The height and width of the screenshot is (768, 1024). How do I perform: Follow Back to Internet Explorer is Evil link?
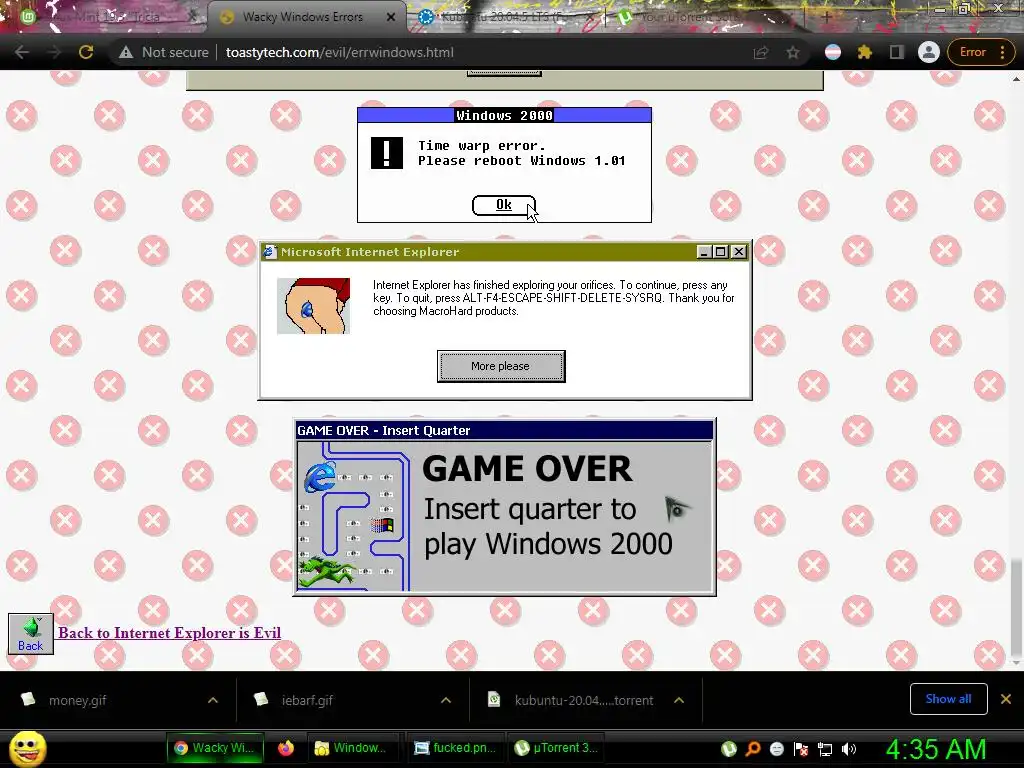[x=169, y=633]
